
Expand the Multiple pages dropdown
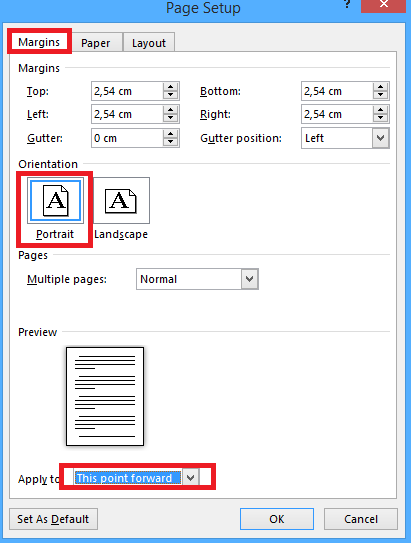250,279
